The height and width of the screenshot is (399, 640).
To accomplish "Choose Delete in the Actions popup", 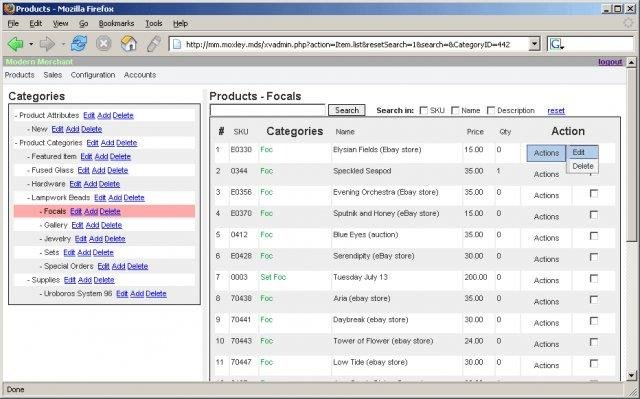I will pyautogui.click(x=582, y=166).
